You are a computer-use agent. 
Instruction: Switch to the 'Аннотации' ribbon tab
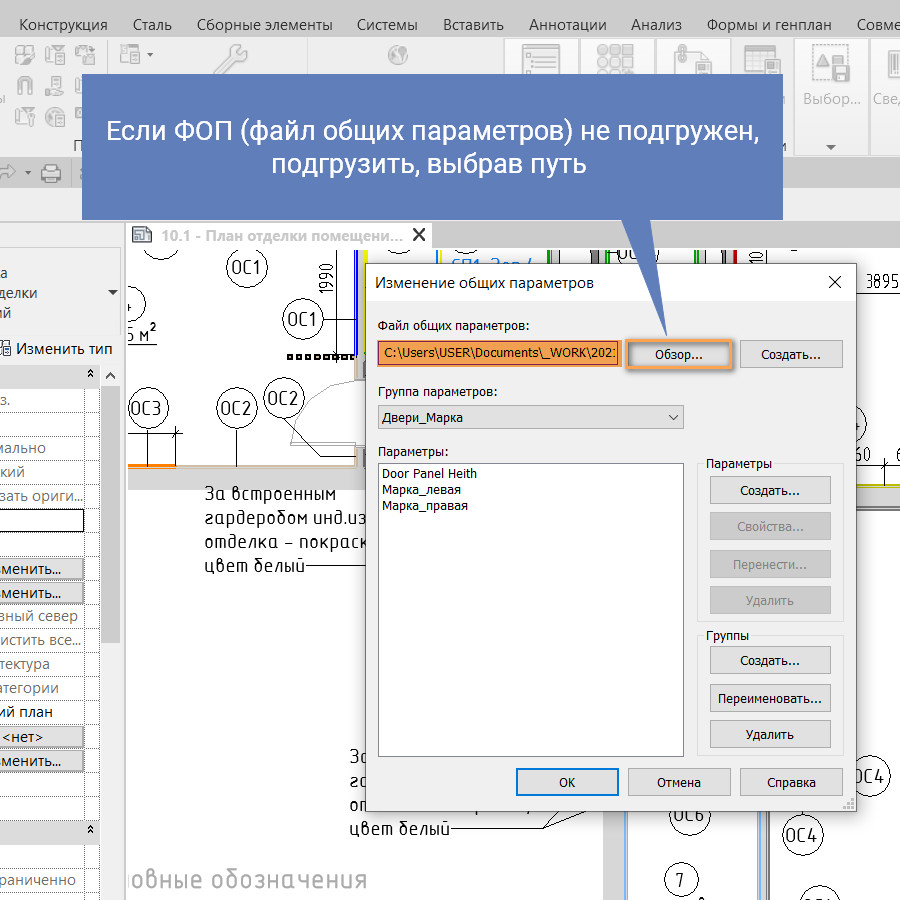click(567, 24)
